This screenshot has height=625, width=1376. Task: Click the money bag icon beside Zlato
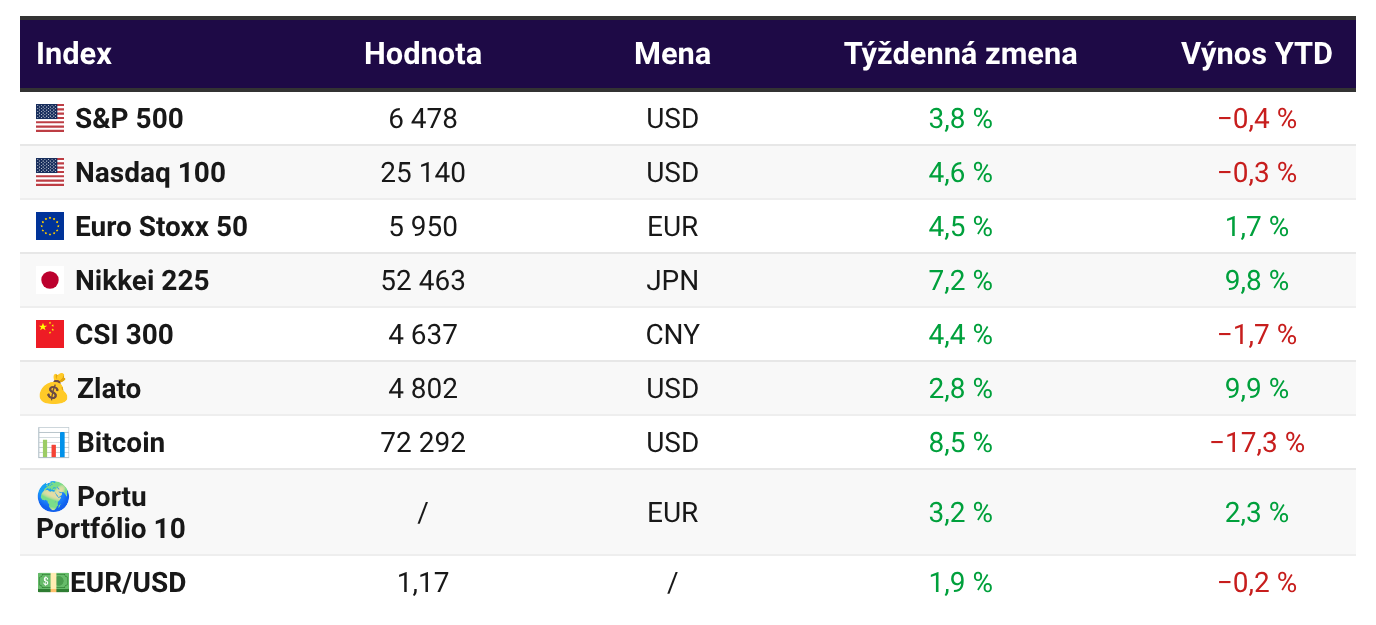[x=53, y=388]
